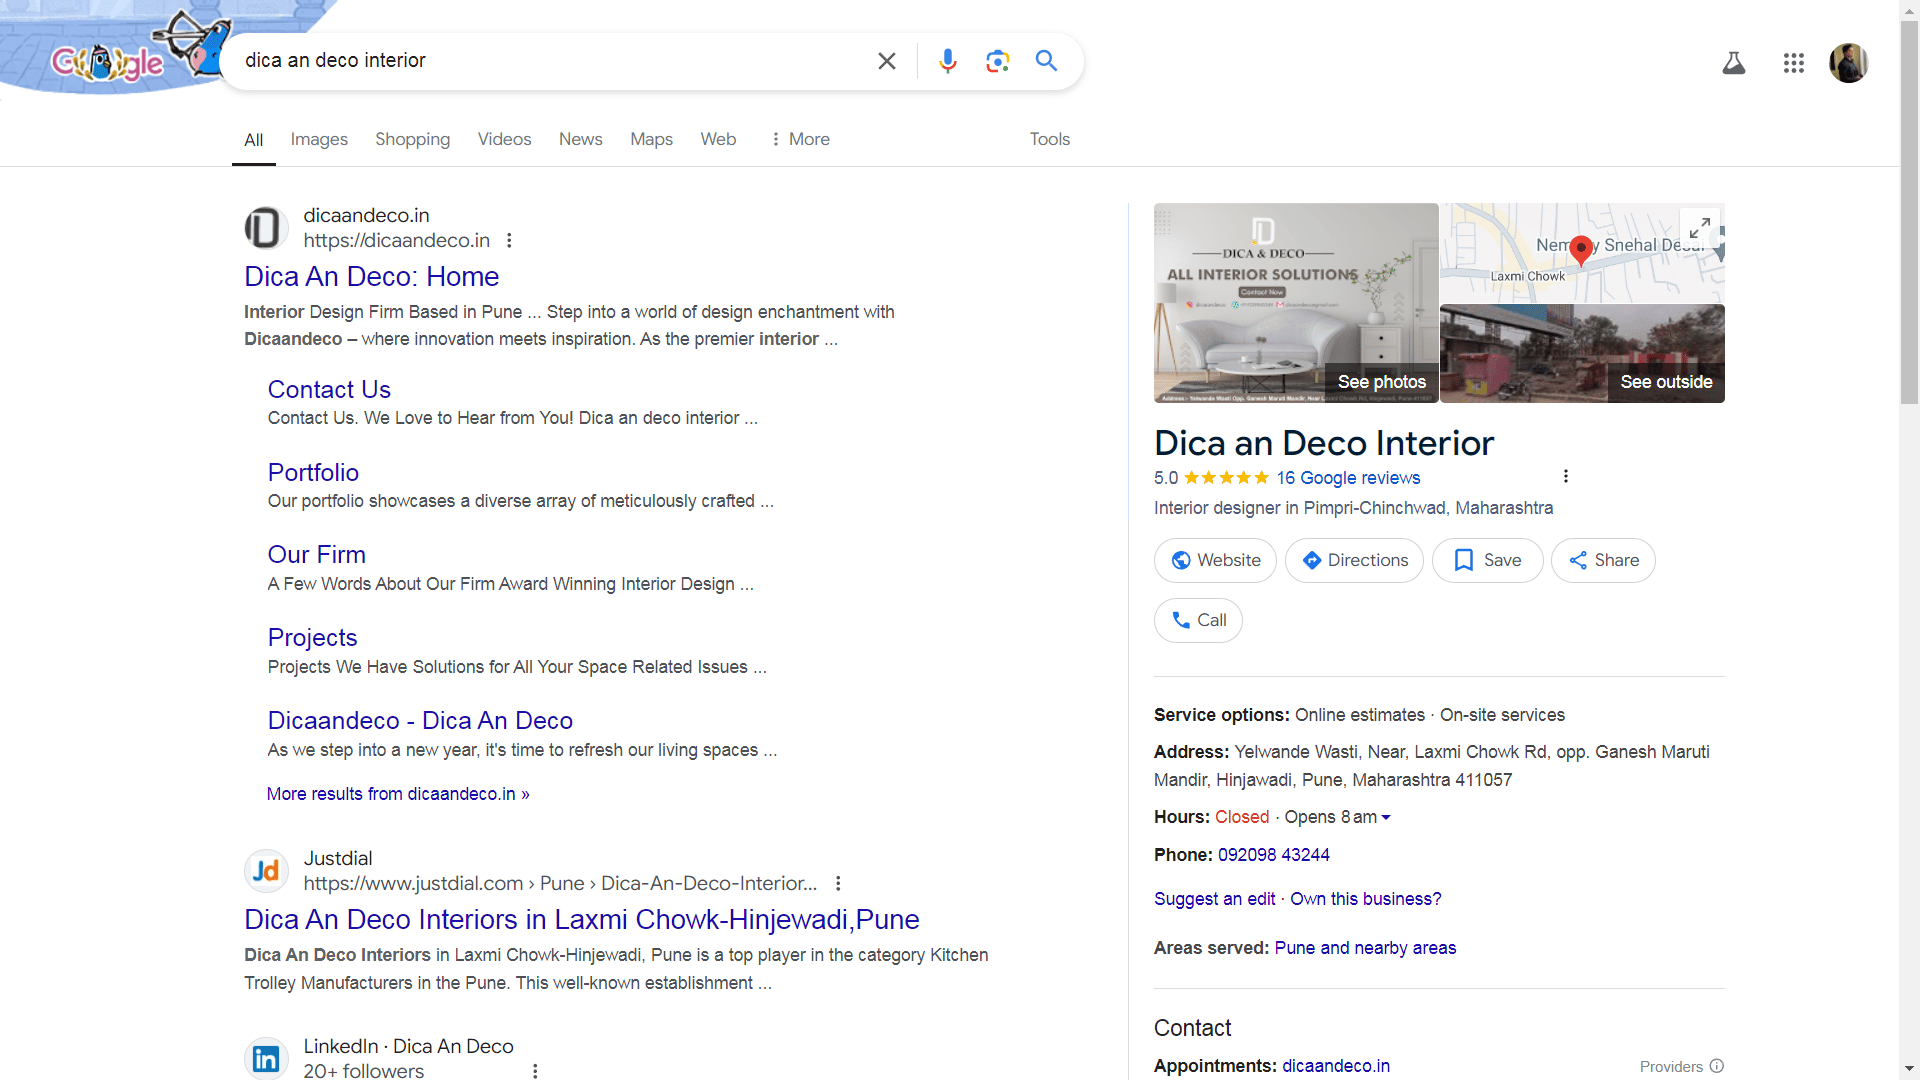Click dicaandeco.in site favicon
The width and height of the screenshot is (1920, 1080).
pos(266,228)
